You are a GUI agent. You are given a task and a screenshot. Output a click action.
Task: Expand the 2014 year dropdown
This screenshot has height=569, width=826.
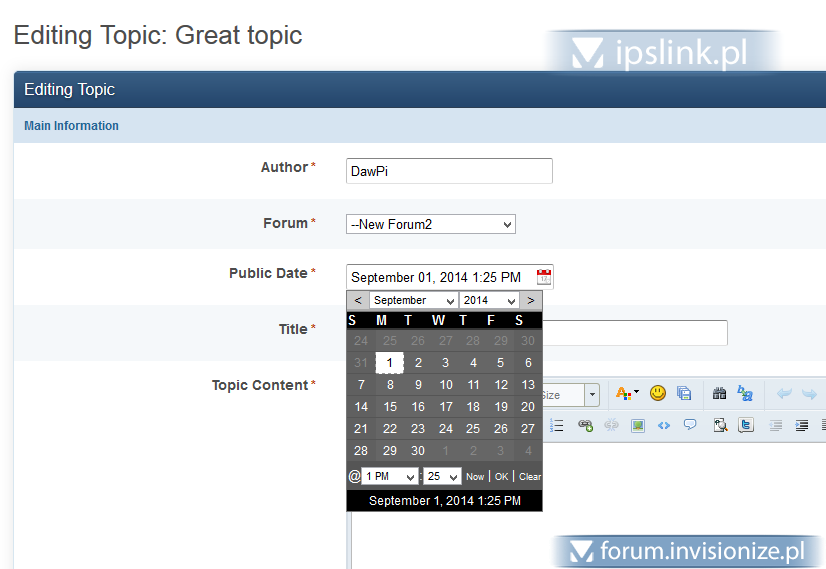click(x=488, y=300)
